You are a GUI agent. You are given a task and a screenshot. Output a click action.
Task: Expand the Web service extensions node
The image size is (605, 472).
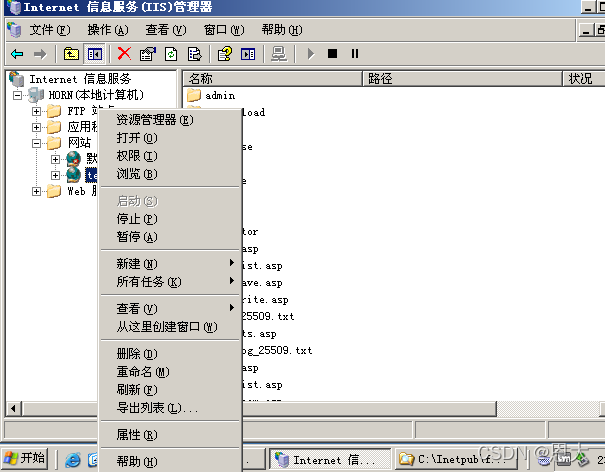36,191
